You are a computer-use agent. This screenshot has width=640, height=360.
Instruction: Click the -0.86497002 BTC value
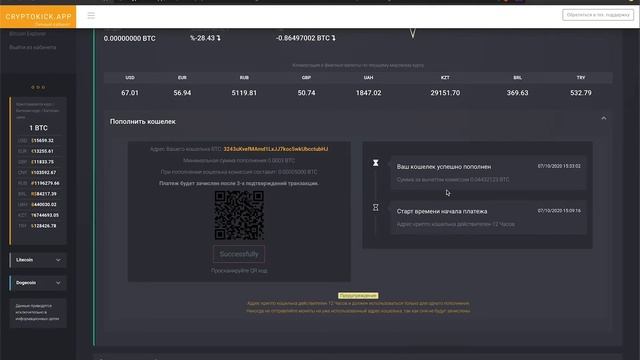[x=306, y=38]
